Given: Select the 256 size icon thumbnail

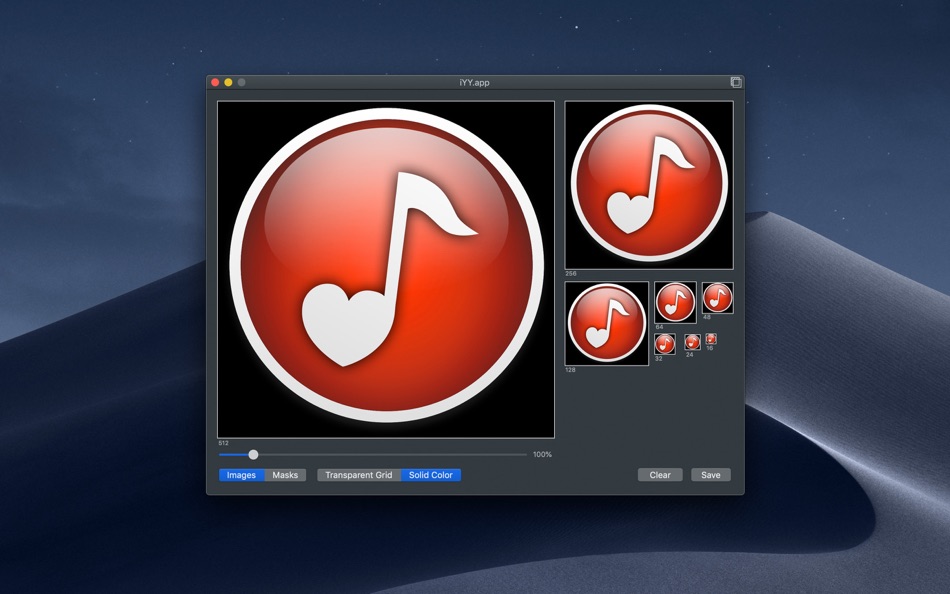Looking at the screenshot, I should tap(649, 185).
